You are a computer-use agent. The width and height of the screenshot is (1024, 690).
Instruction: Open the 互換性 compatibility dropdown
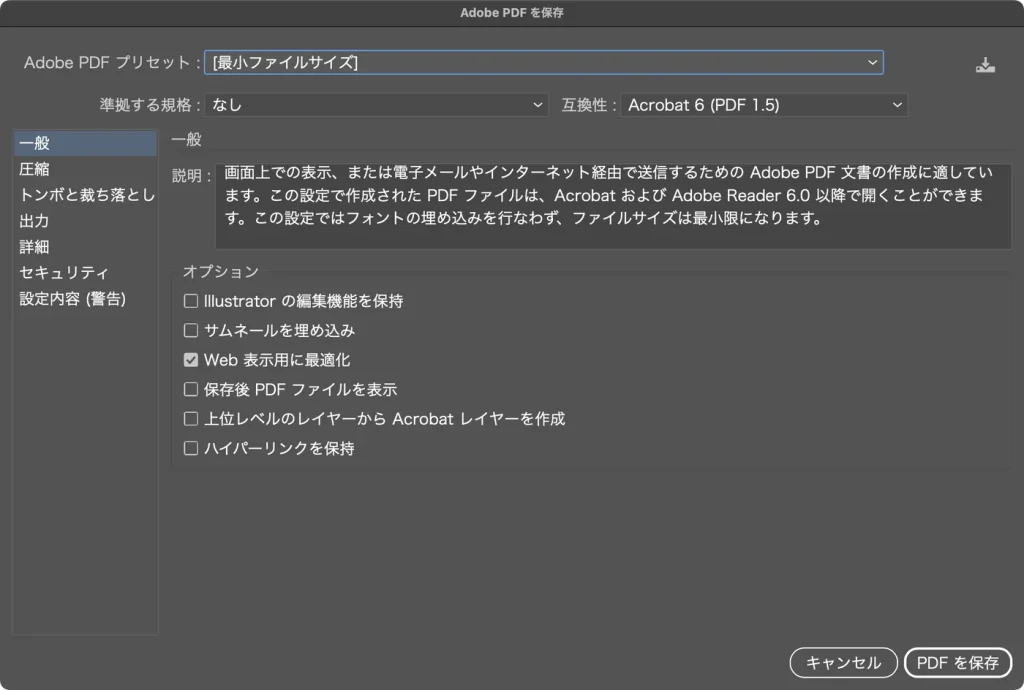(x=764, y=105)
